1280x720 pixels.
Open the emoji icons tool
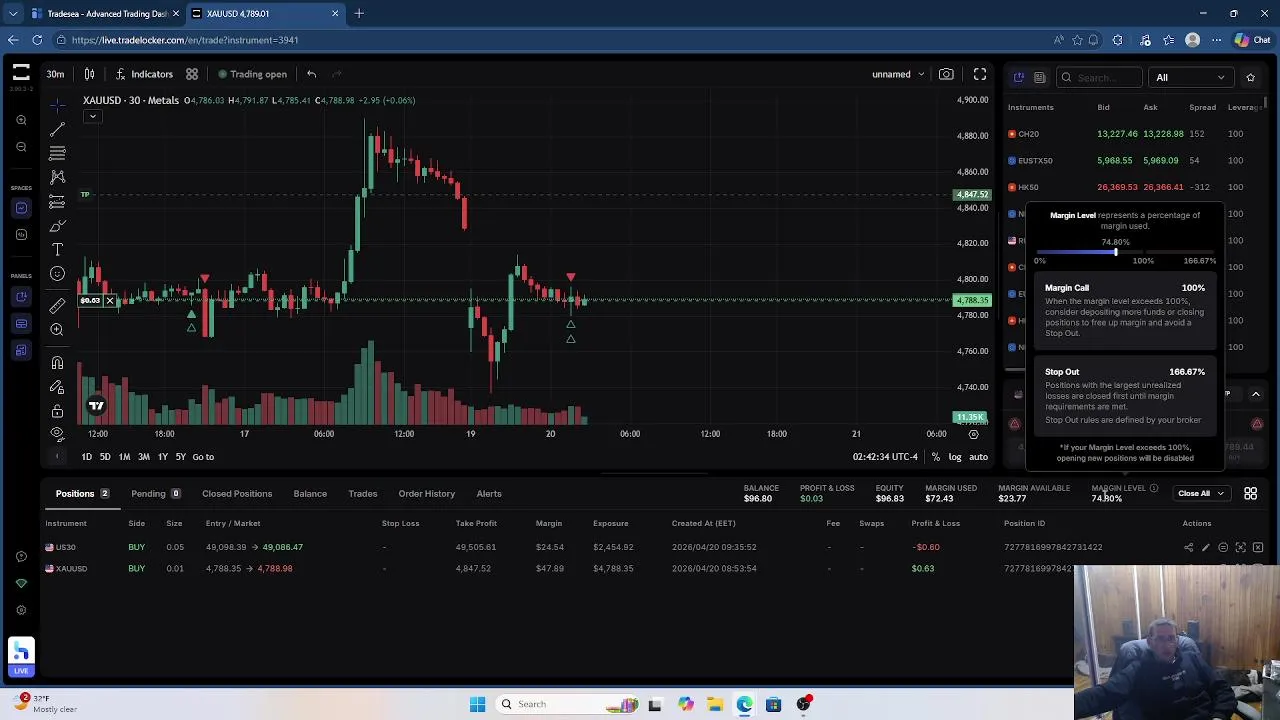pos(57,274)
